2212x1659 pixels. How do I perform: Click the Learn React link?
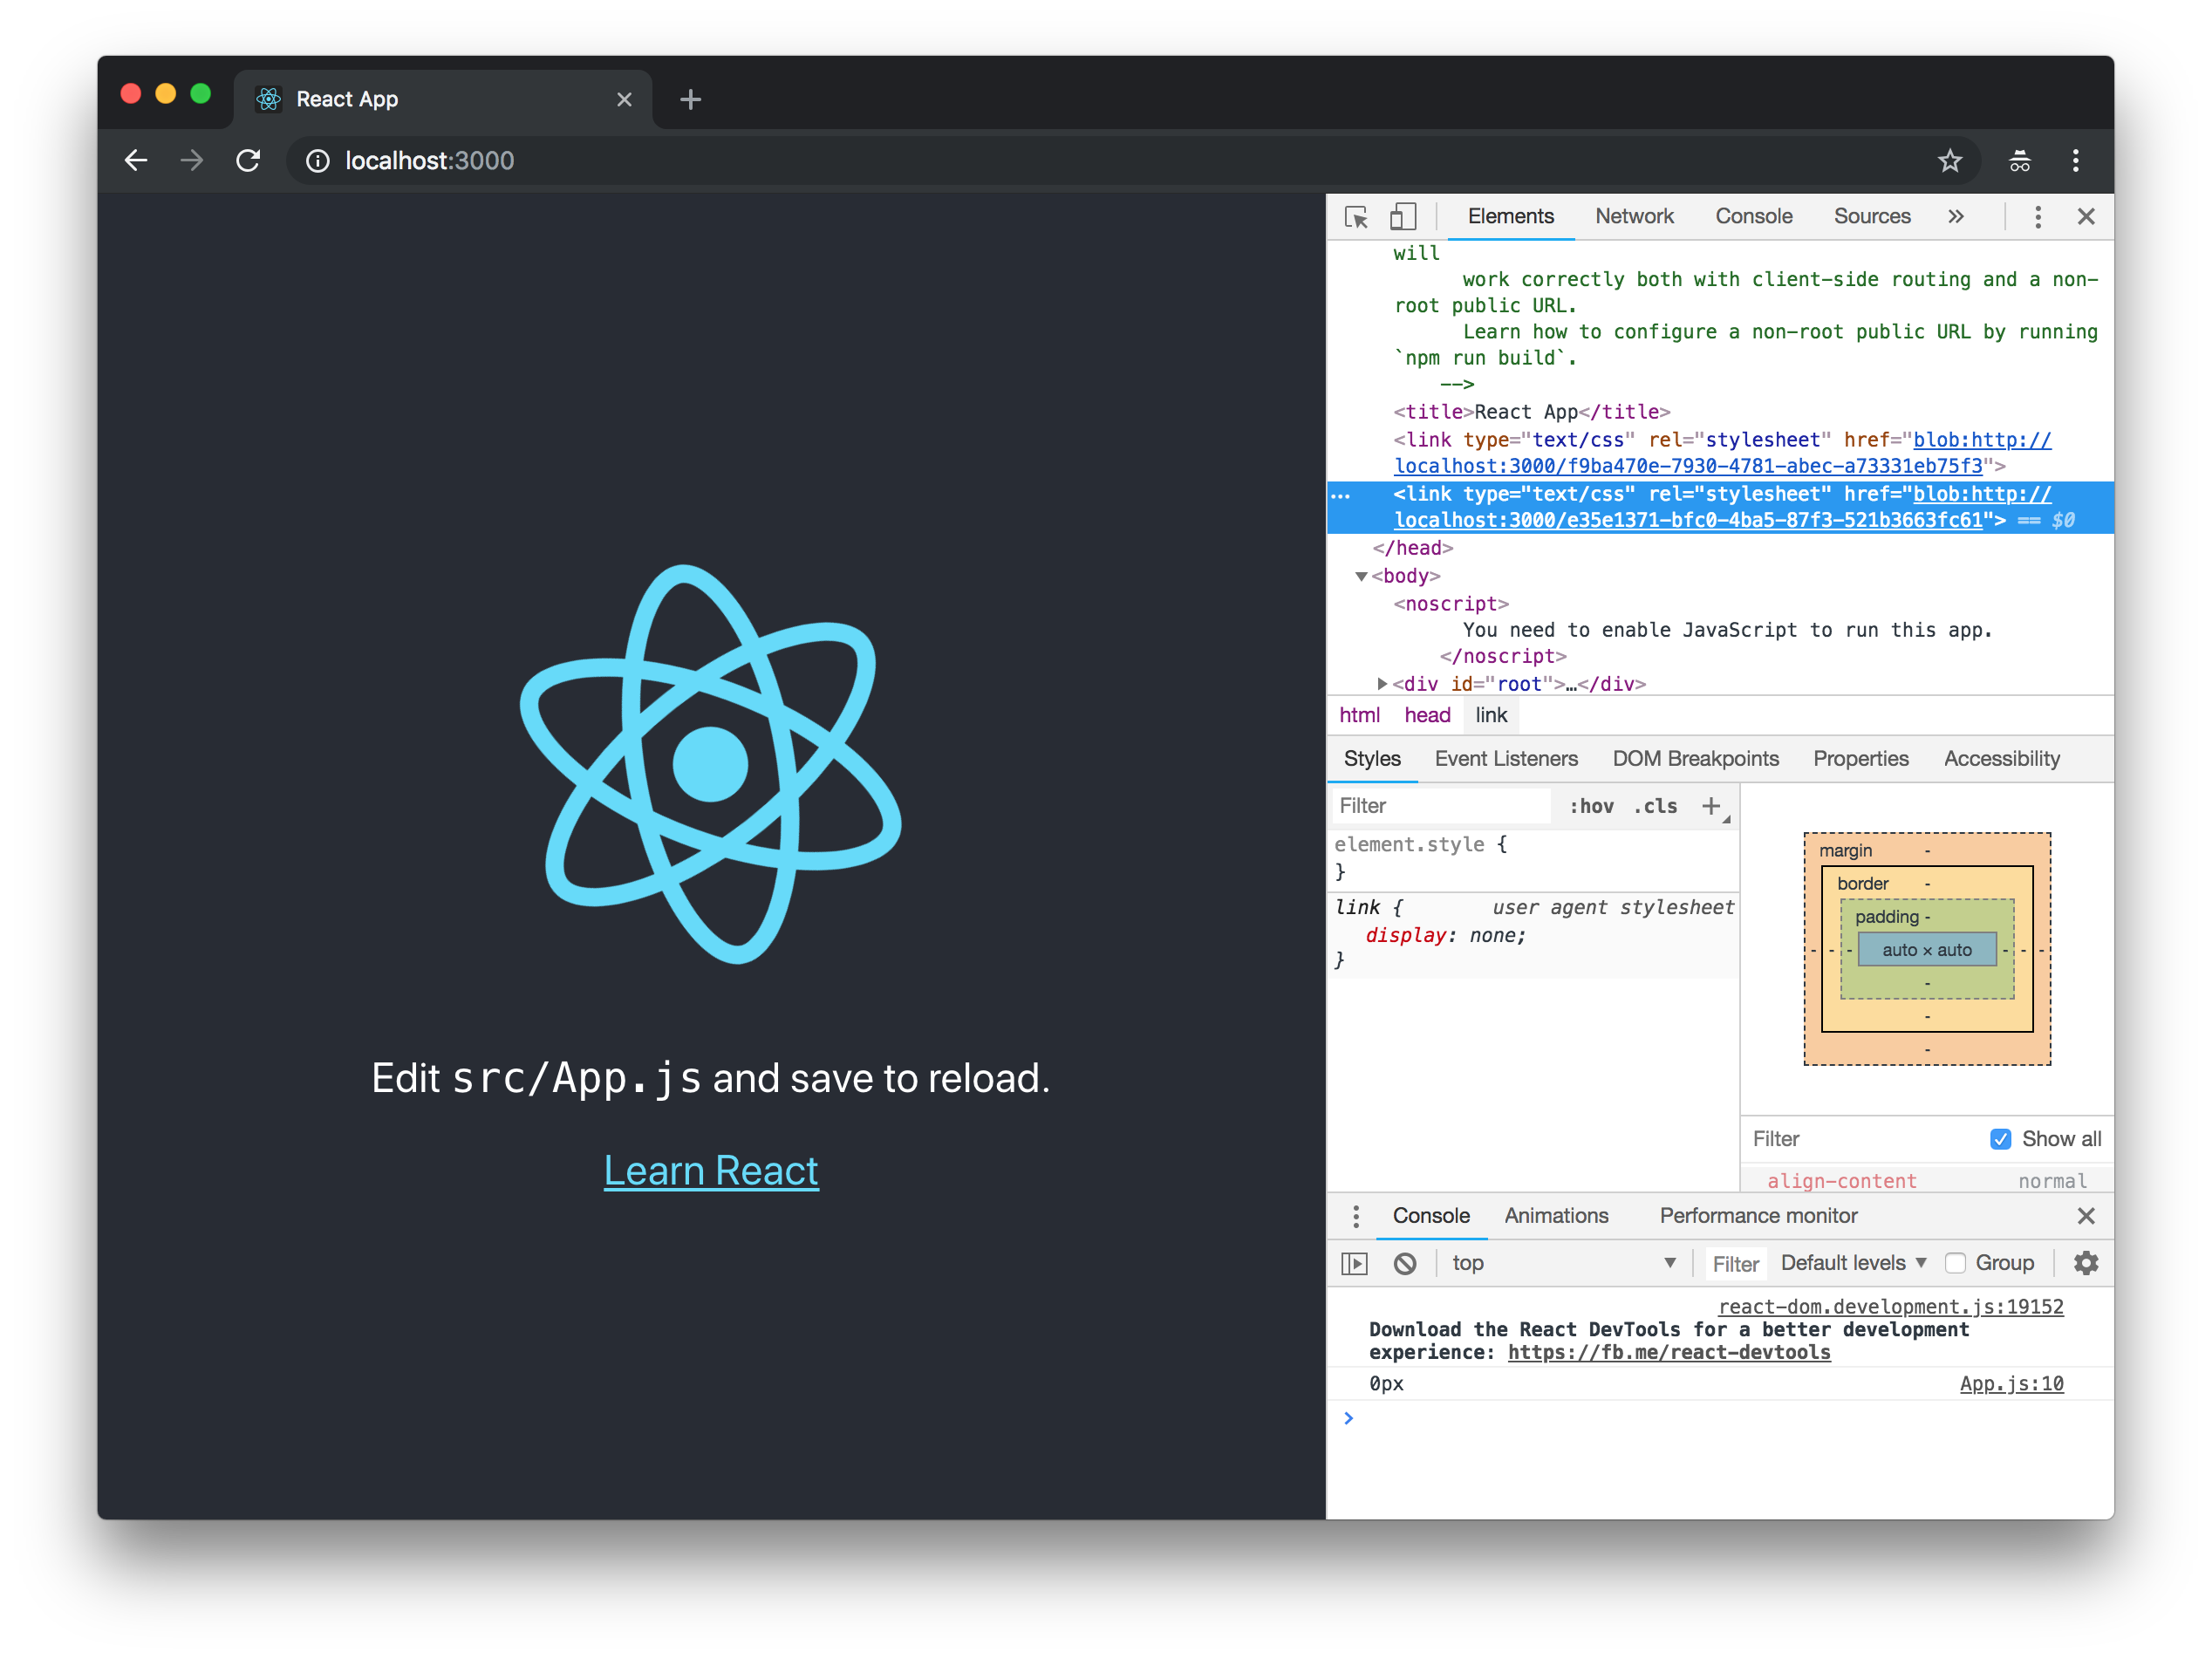point(710,1170)
